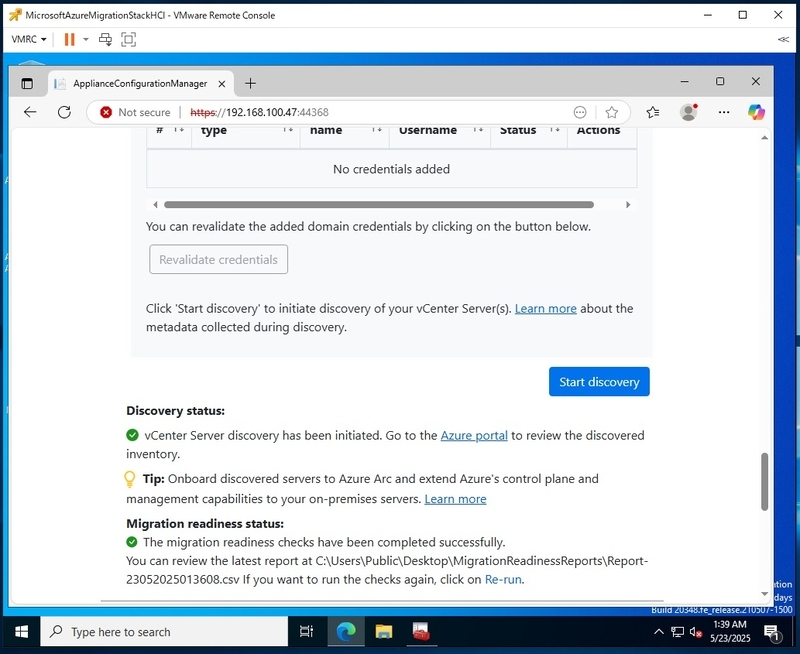This screenshot has width=800, height=654.
Task: Maximize the Edge browser window
Action: [720, 82]
